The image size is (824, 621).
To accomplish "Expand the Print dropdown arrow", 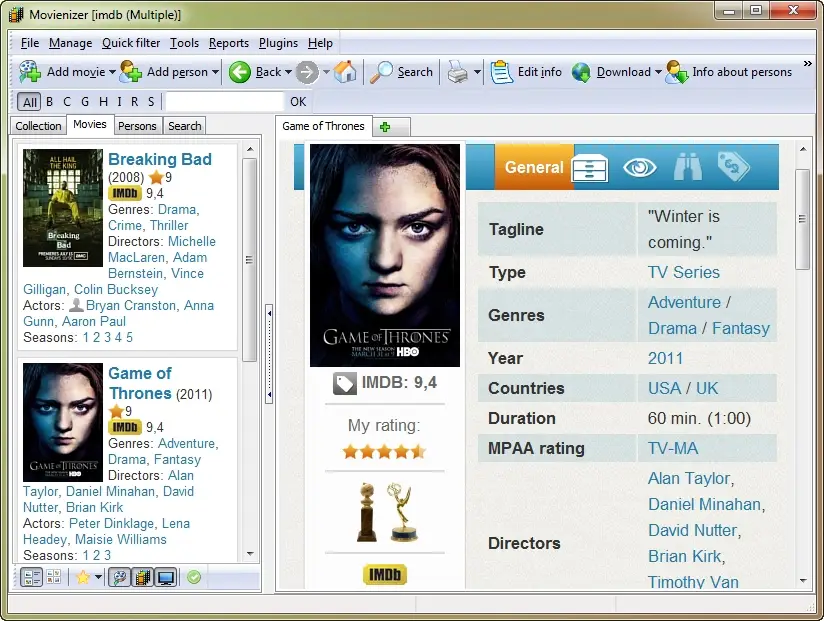I will click(x=477, y=72).
